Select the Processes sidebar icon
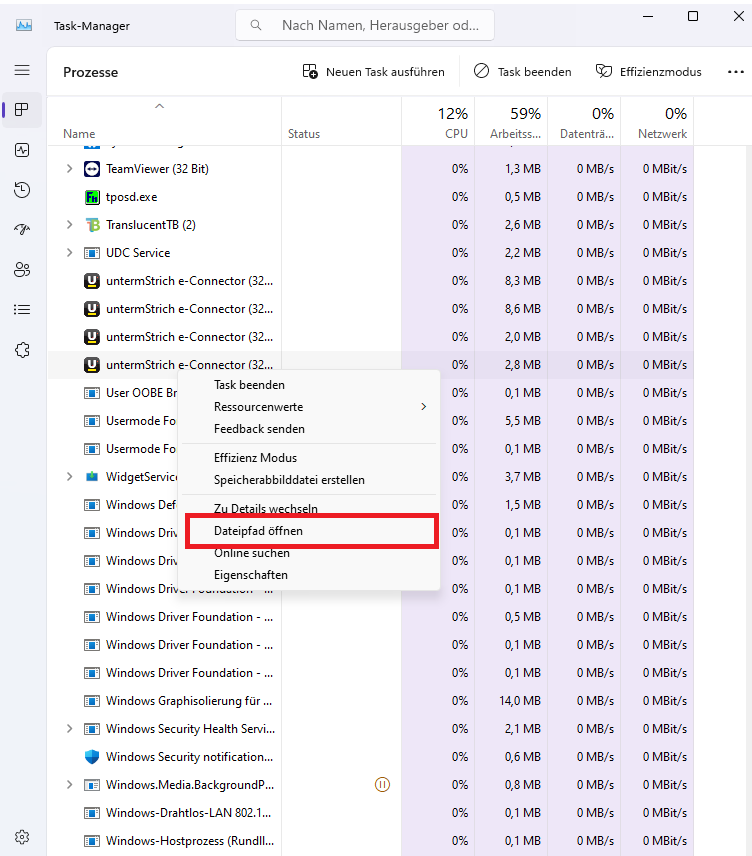 point(22,110)
